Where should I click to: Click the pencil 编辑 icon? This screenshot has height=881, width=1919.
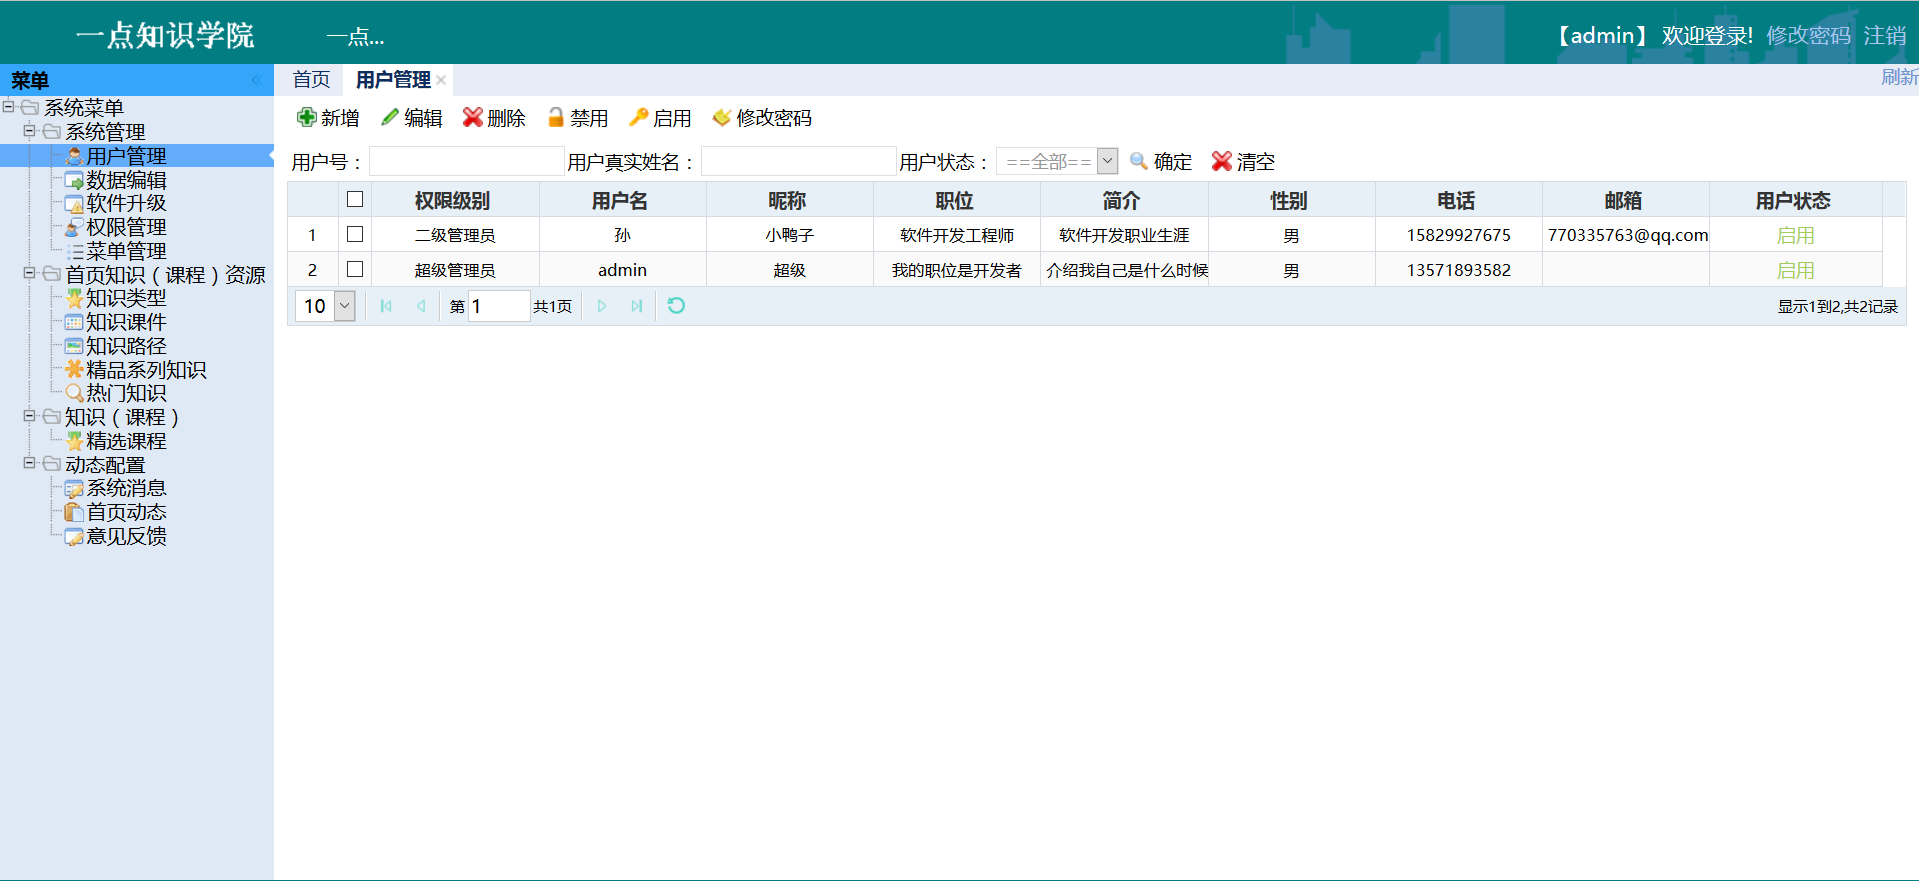click(390, 118)
